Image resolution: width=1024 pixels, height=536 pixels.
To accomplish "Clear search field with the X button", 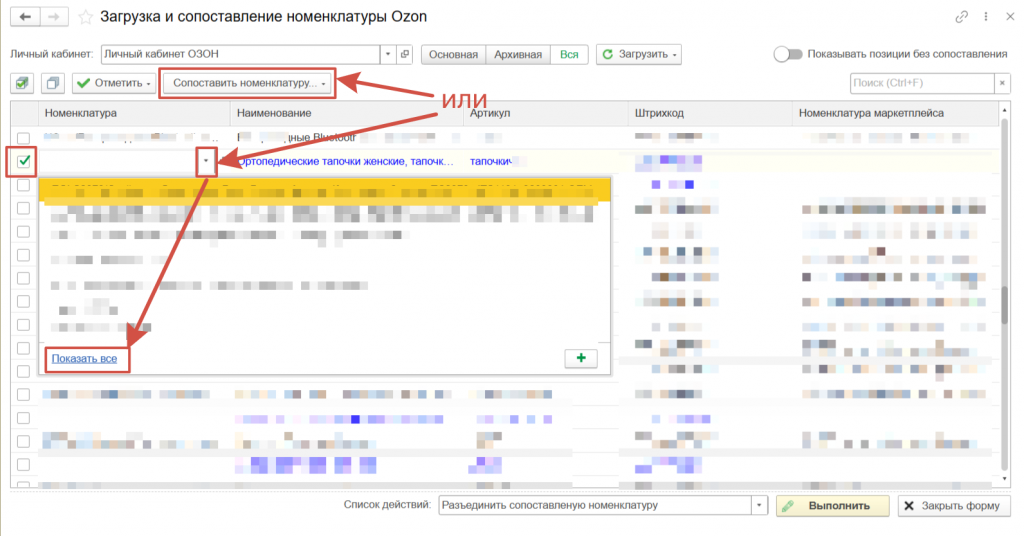I will 1001,83.
